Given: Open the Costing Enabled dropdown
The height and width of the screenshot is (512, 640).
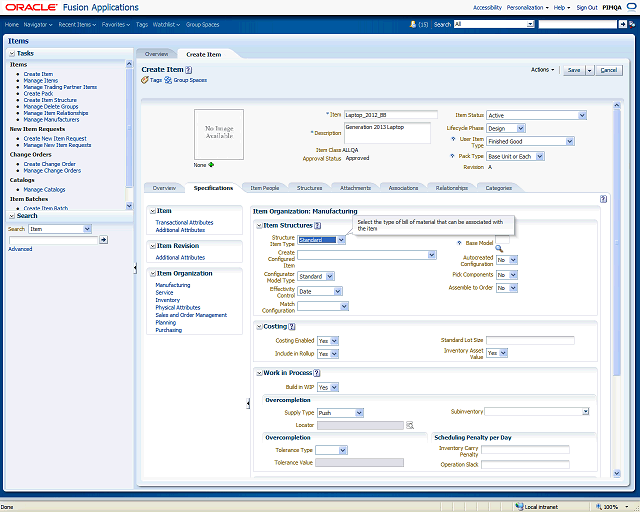Looking at the screenshot, I should click(333, 341).
